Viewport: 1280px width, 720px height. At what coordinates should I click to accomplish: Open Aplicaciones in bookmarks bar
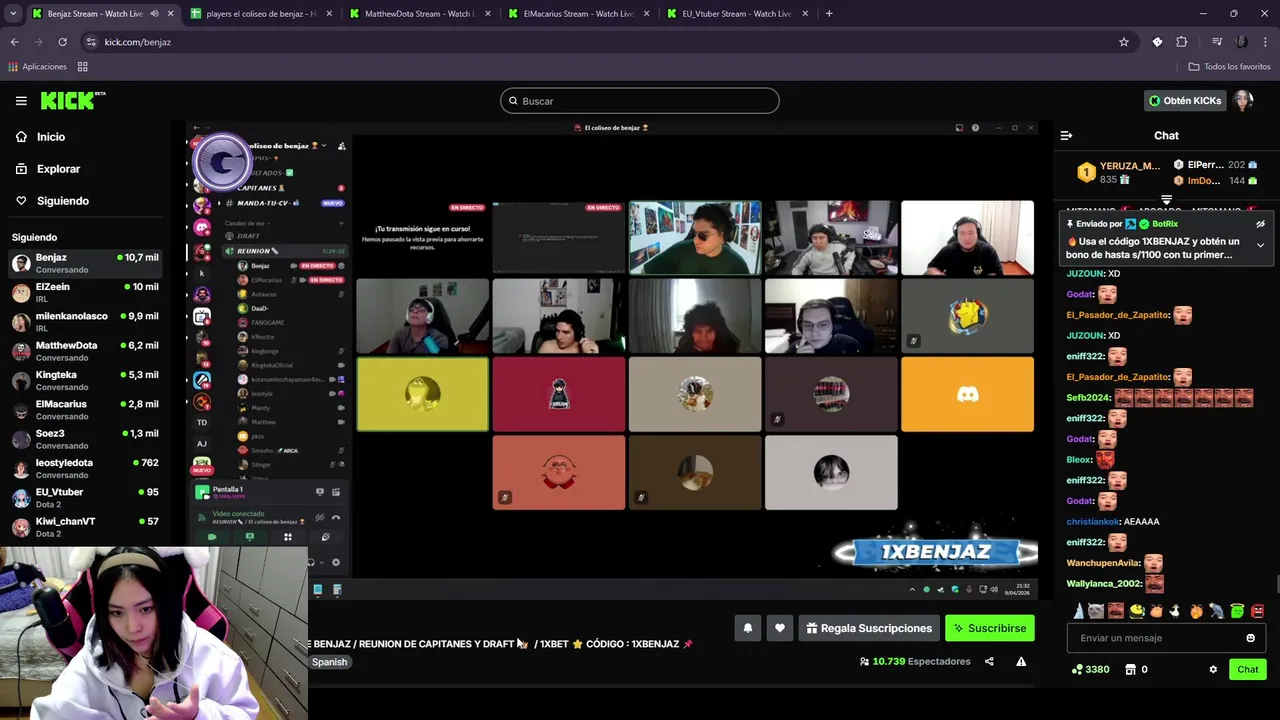click(x=37, y=67)
